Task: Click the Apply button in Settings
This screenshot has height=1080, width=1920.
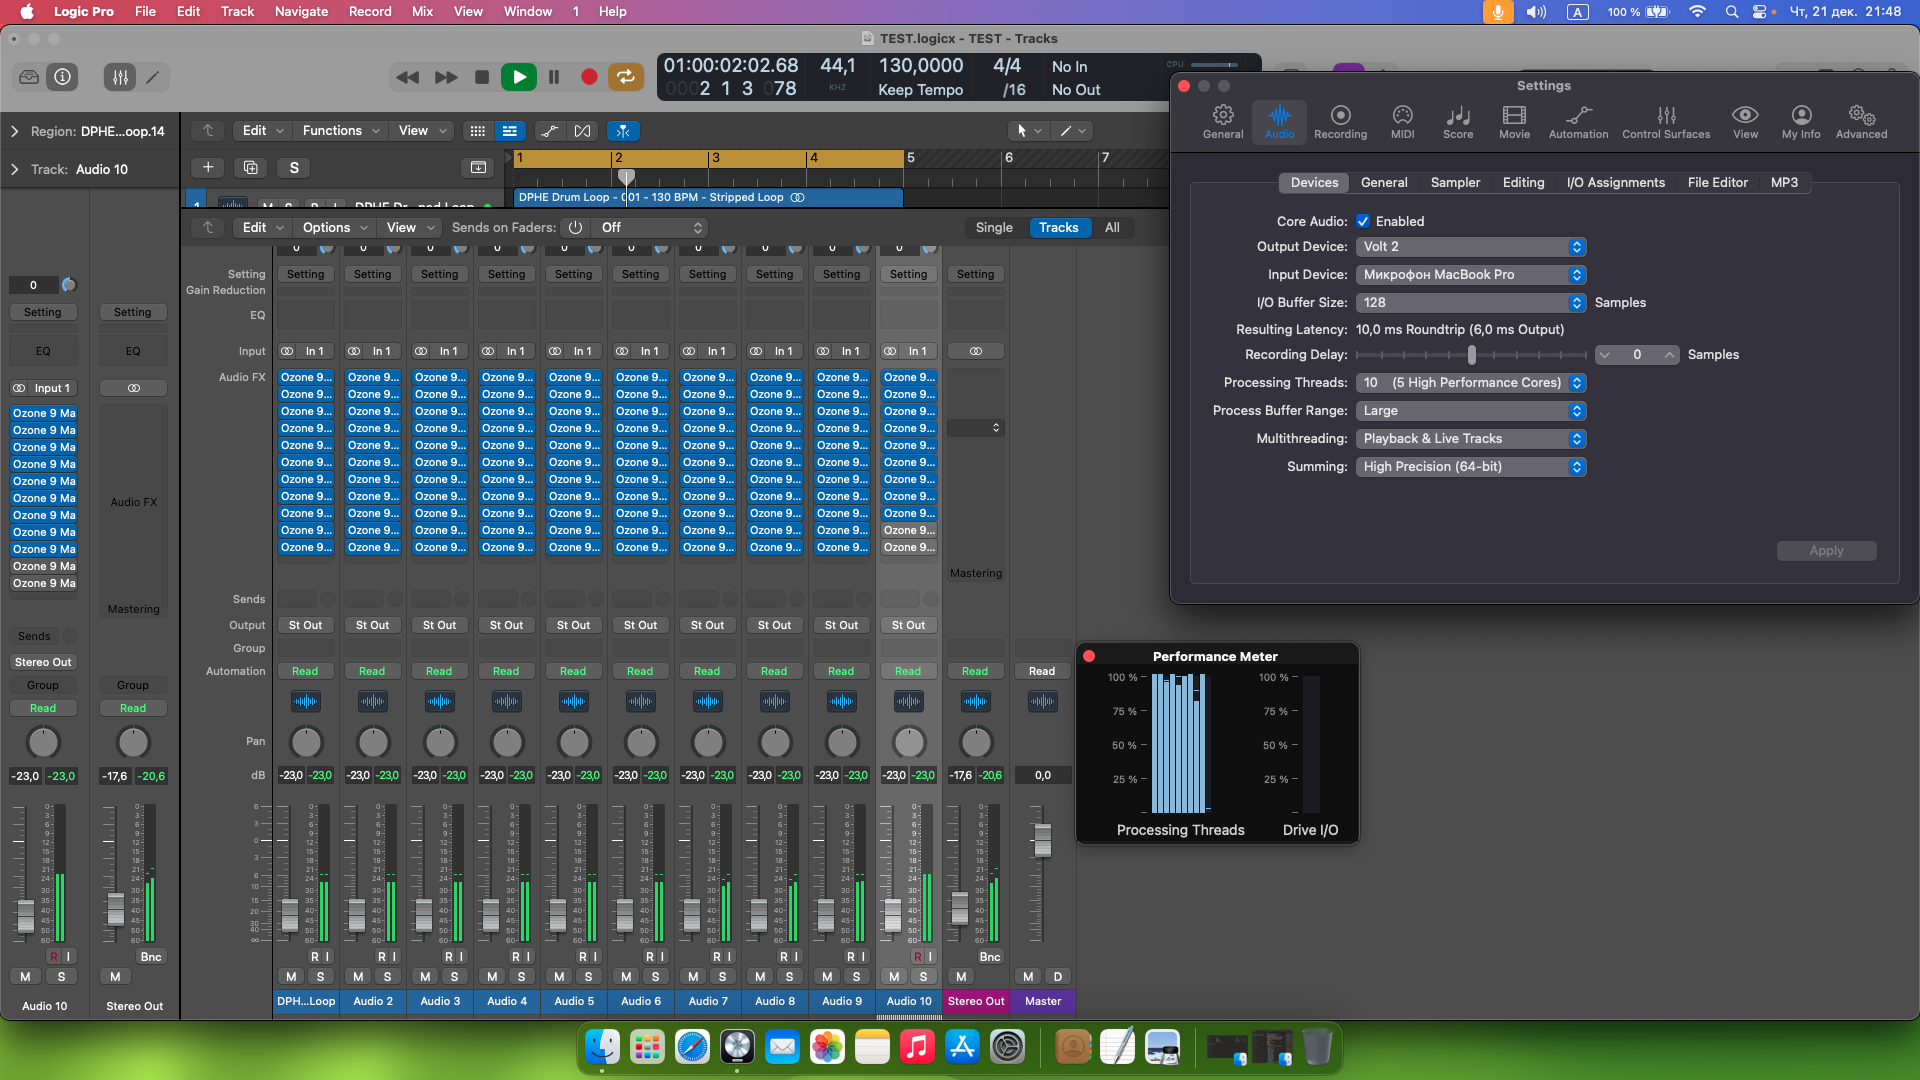Action: pyautogui.click(x=1826, y=551)
